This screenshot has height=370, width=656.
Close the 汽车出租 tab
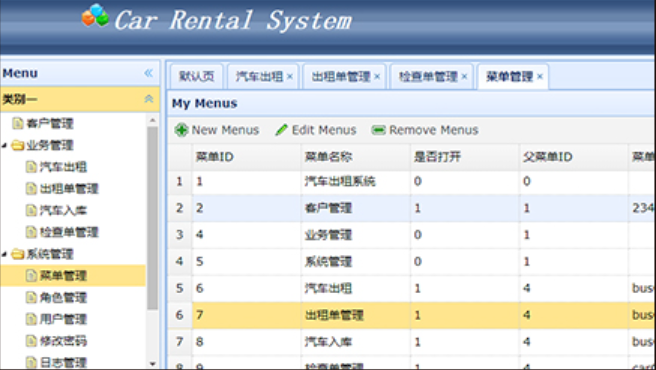pyautogui.click(x=290, y=77)
